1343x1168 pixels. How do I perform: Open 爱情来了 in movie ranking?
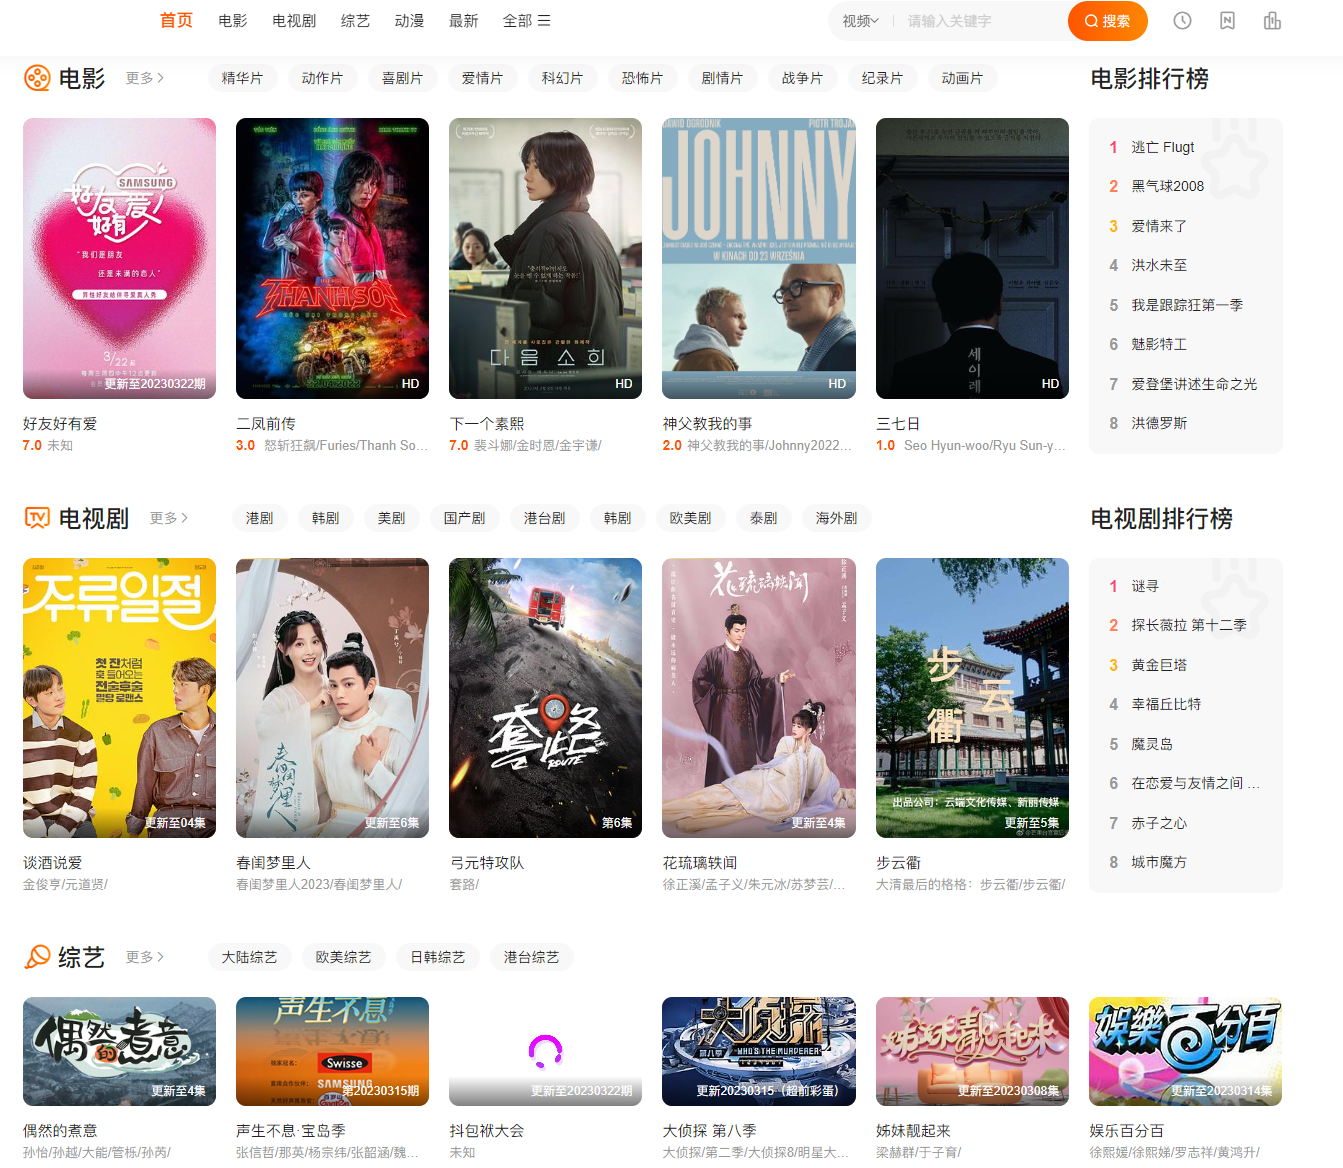(x=1159, y=226)
